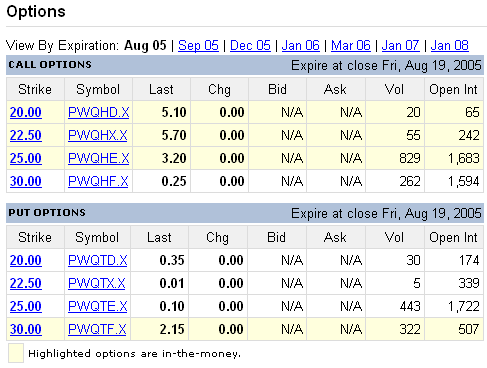The width and height of the screenshot is (487, 368).
Task: Click the Options page heading
Action: (x=36, y=12)
